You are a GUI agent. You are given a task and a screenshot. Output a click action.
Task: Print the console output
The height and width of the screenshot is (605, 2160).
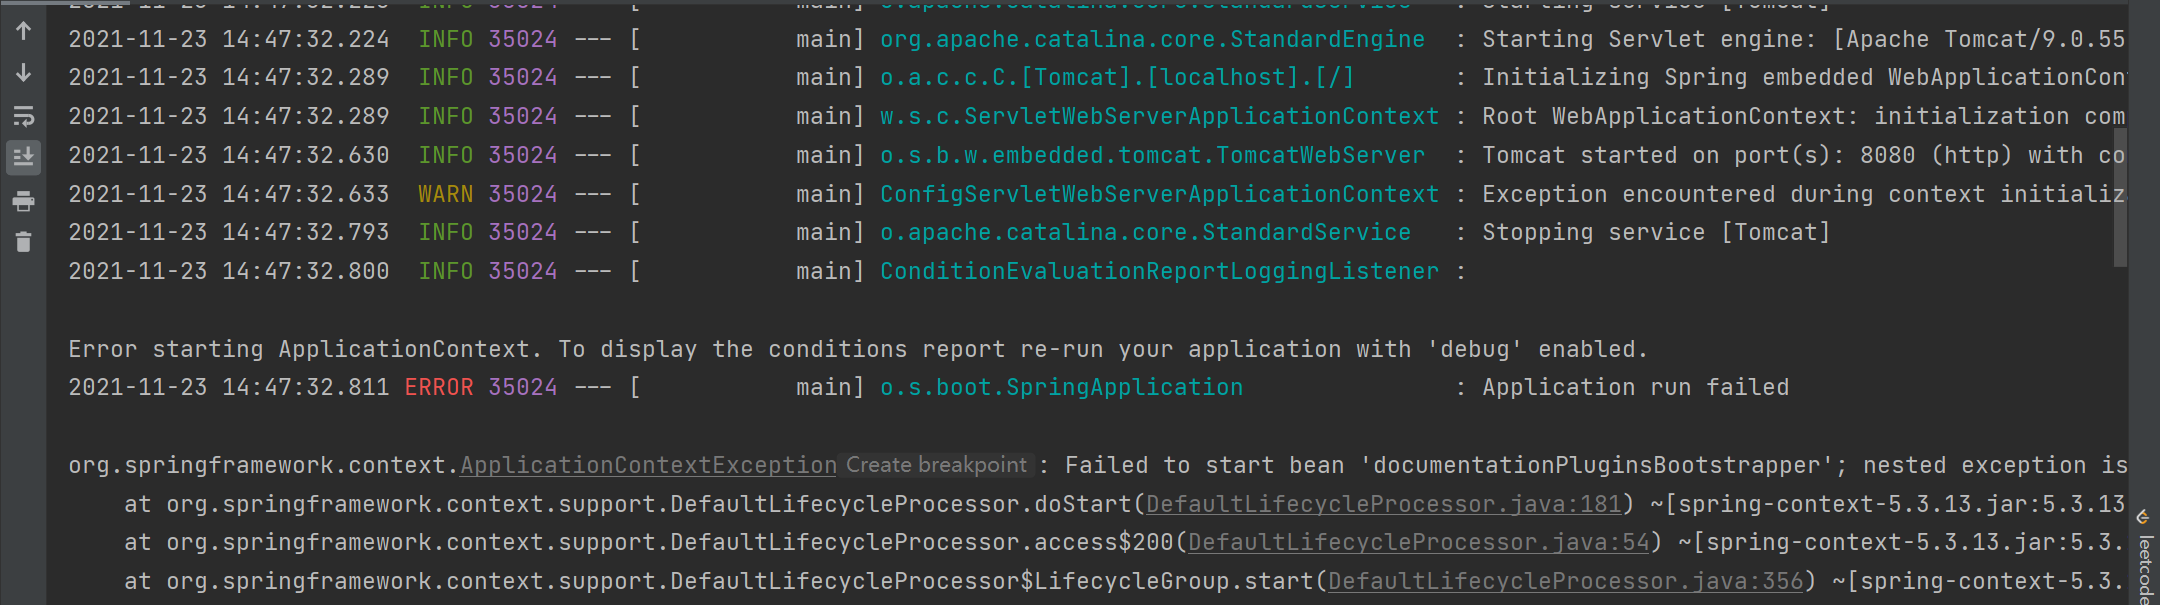[x=24, y=200]
